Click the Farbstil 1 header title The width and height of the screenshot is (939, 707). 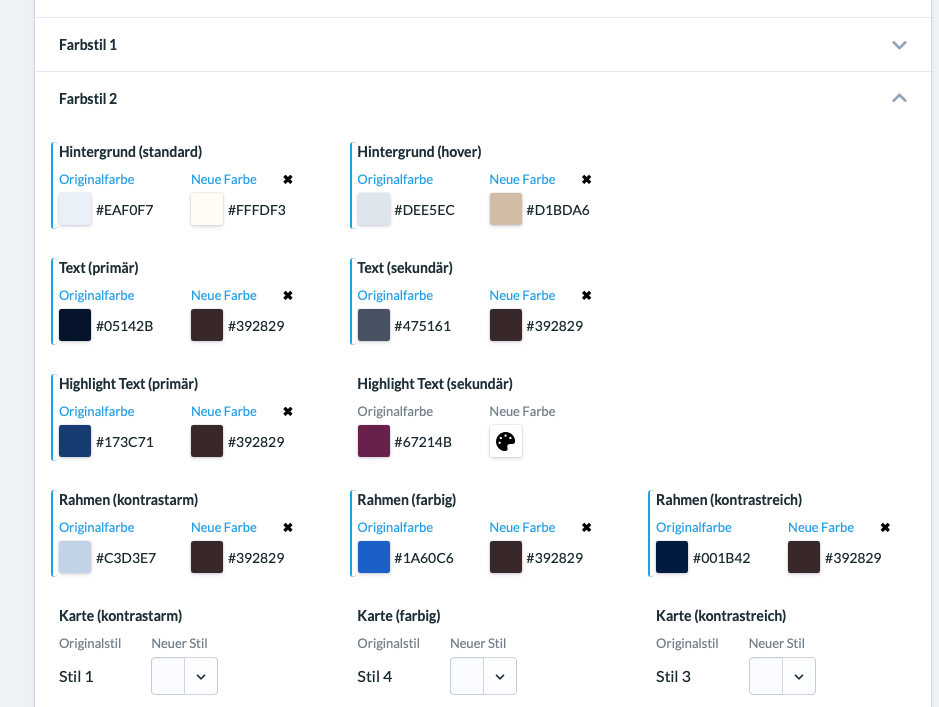click(x=88, y=45)
